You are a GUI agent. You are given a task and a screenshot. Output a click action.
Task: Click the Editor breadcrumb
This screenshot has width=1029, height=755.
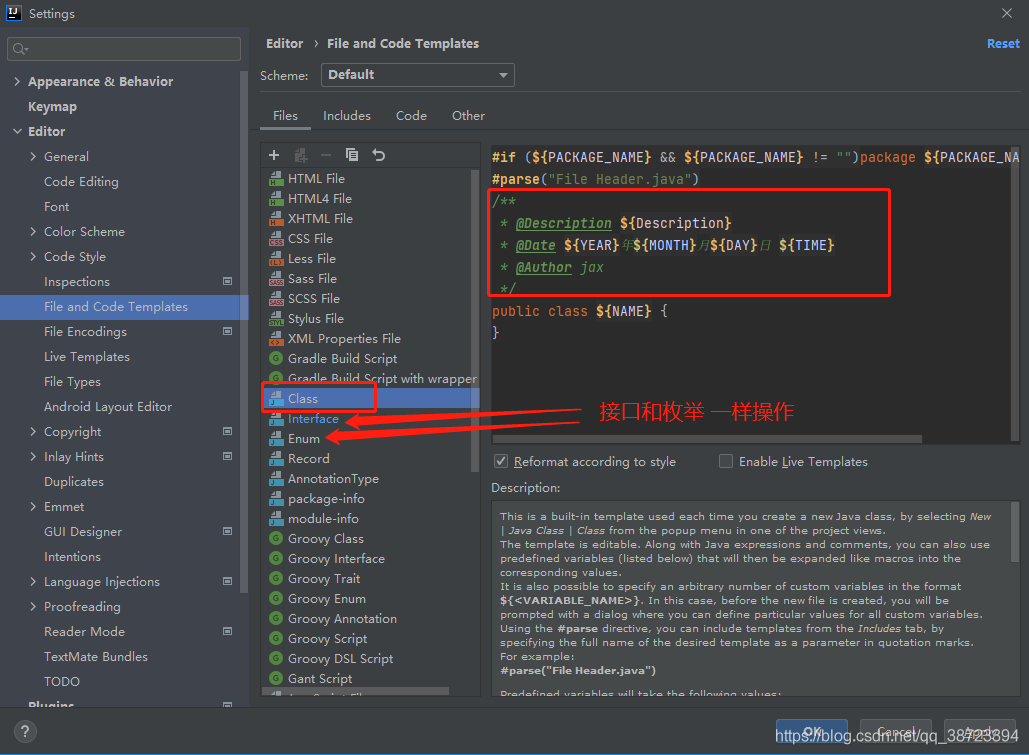point(284,43)
